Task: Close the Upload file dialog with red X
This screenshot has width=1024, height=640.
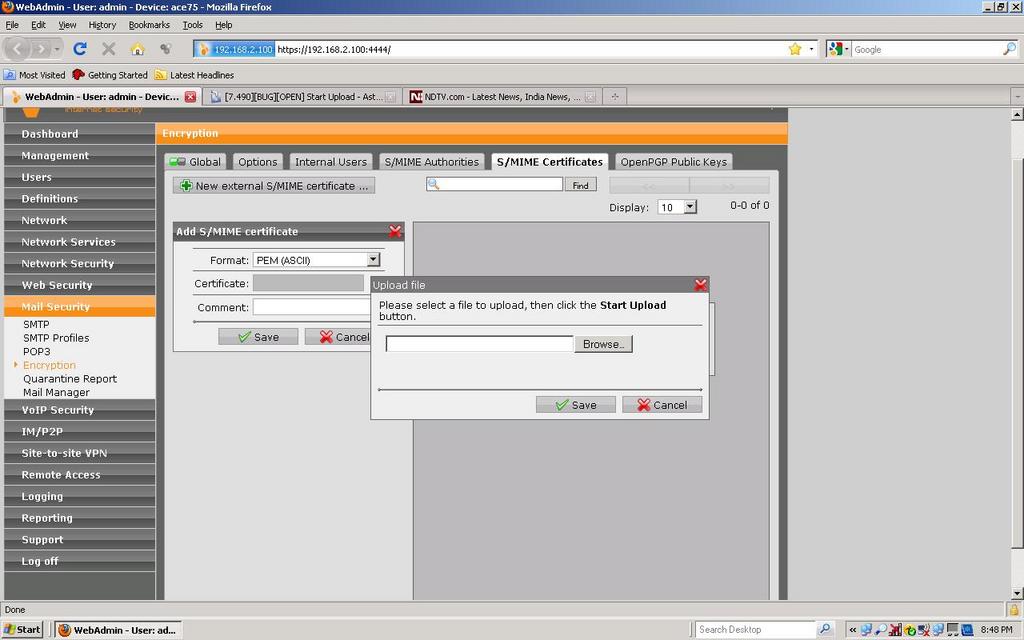Action: pyautogui.click(x=700, y=285)
